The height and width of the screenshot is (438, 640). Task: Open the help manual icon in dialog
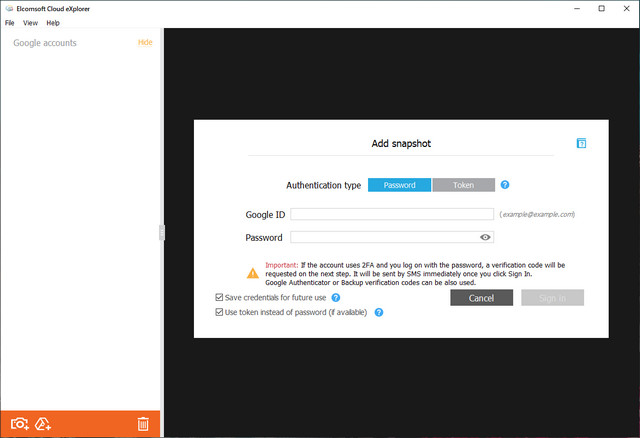pos(581,143)
